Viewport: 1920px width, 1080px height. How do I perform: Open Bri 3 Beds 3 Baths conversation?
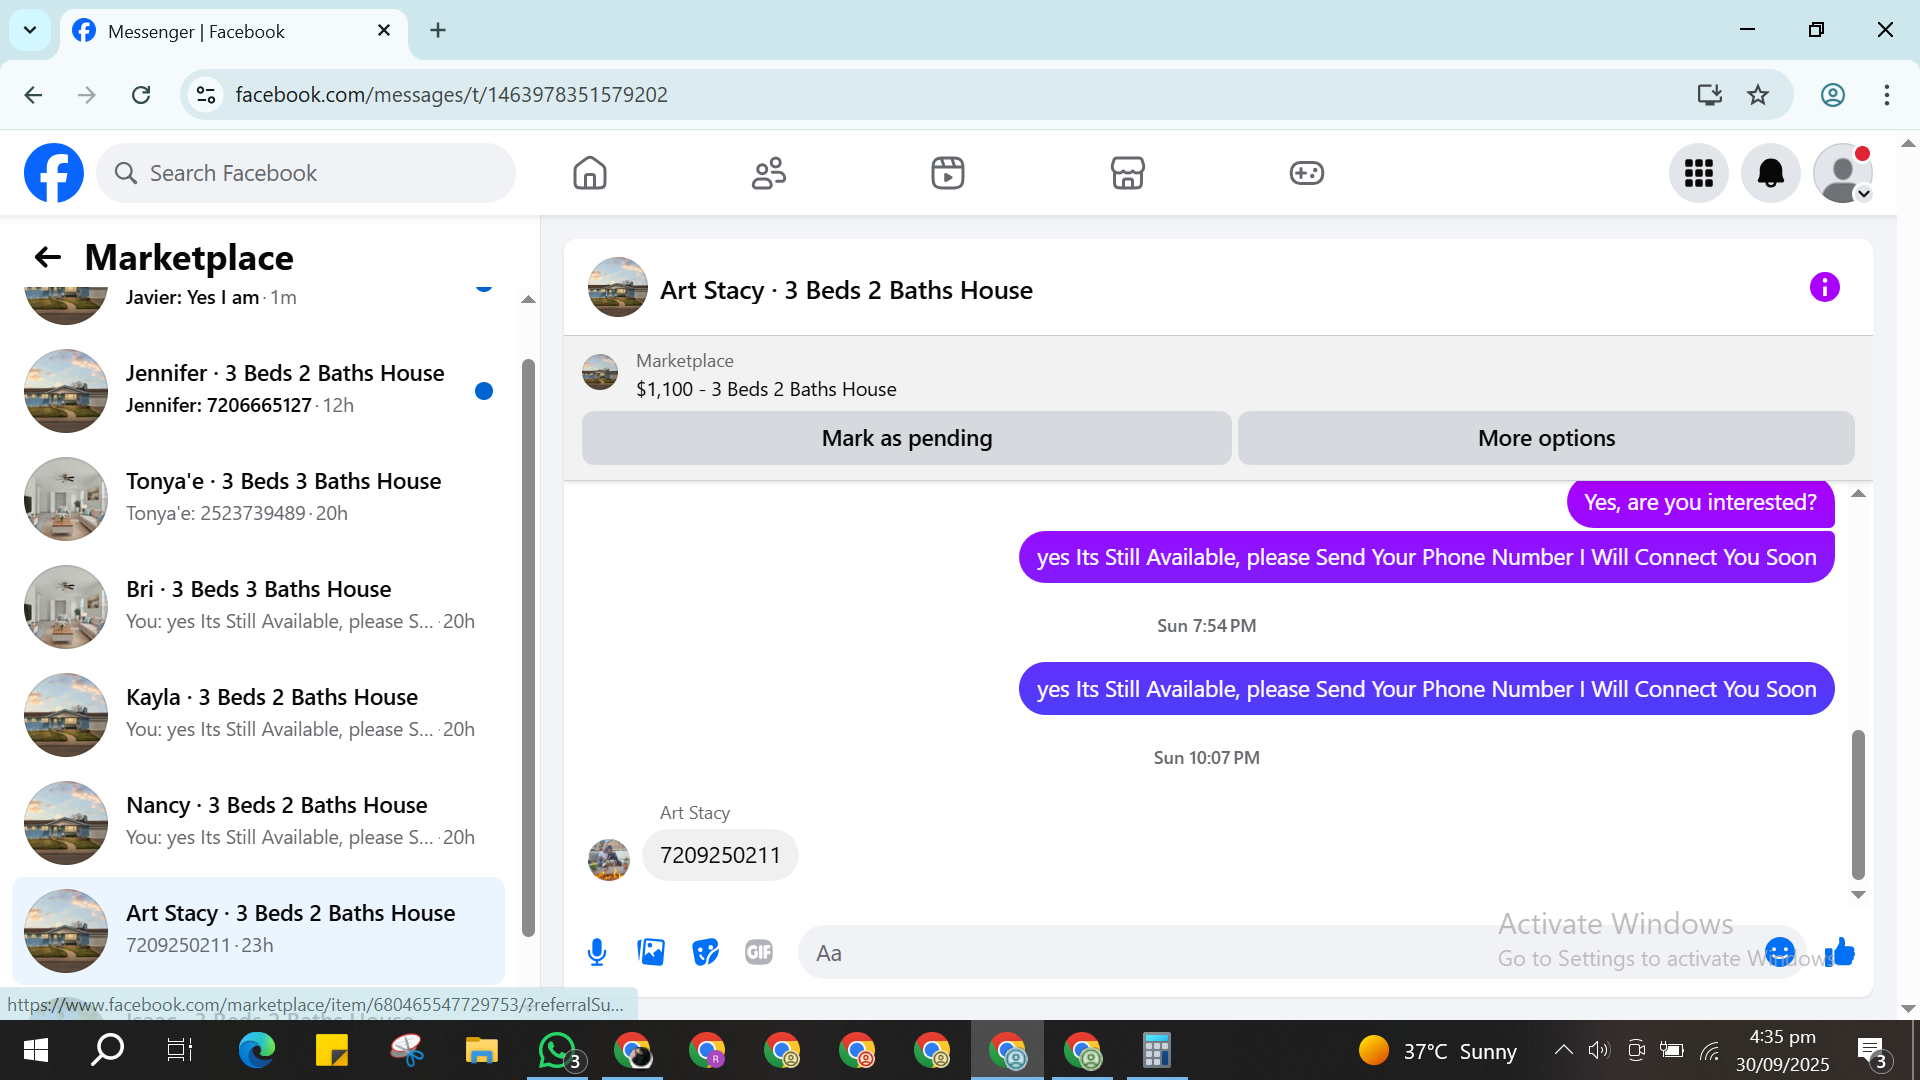coord(258,606)
